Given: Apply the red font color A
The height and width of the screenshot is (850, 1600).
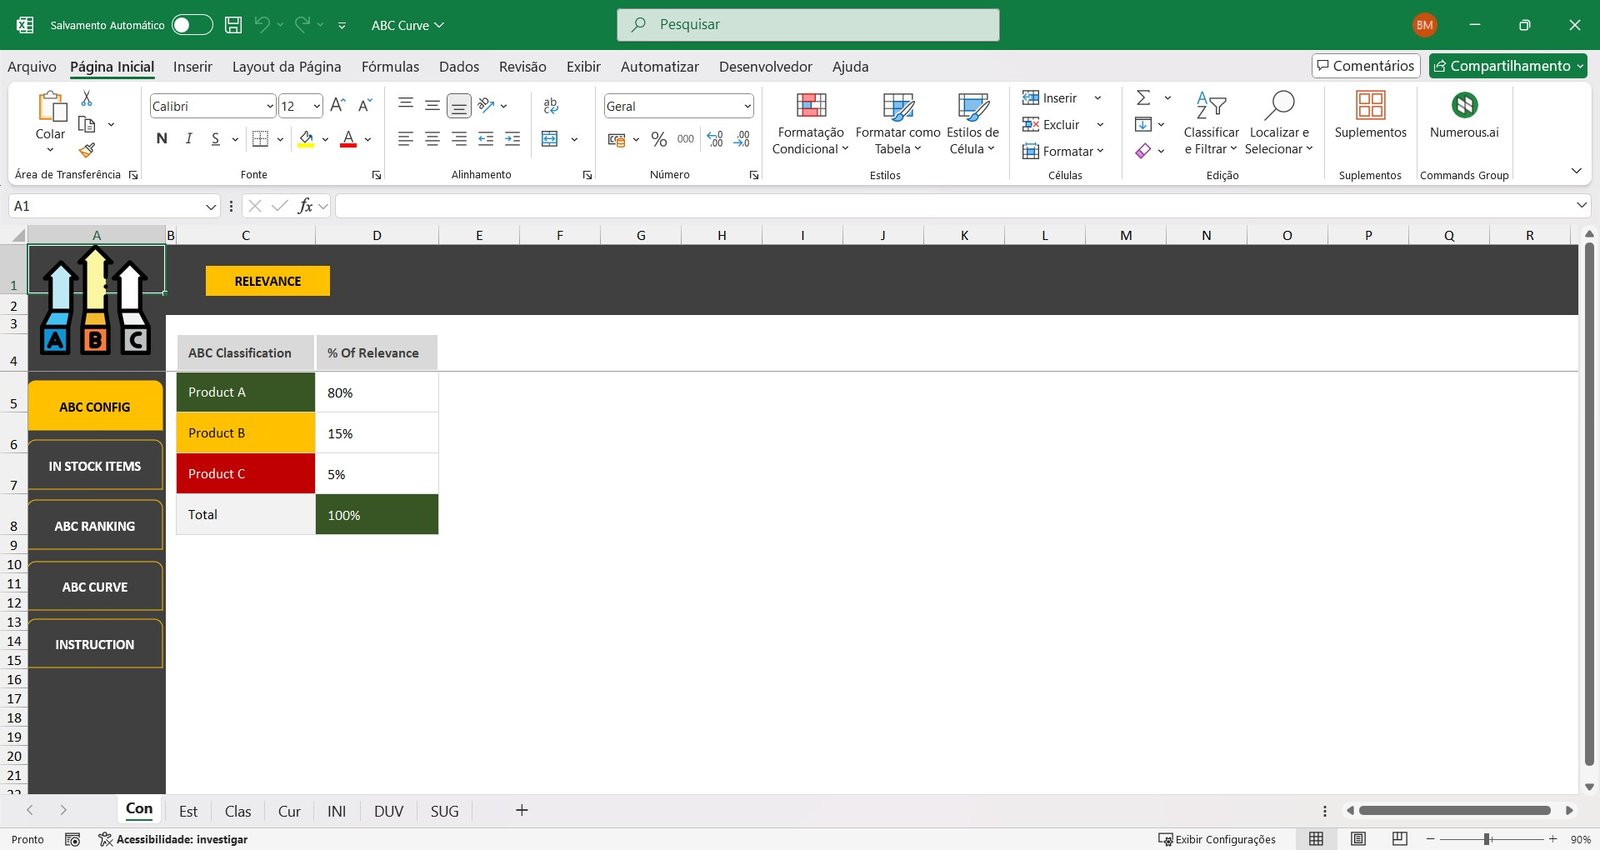Looking at the screenshot, I should click(348, 139).
